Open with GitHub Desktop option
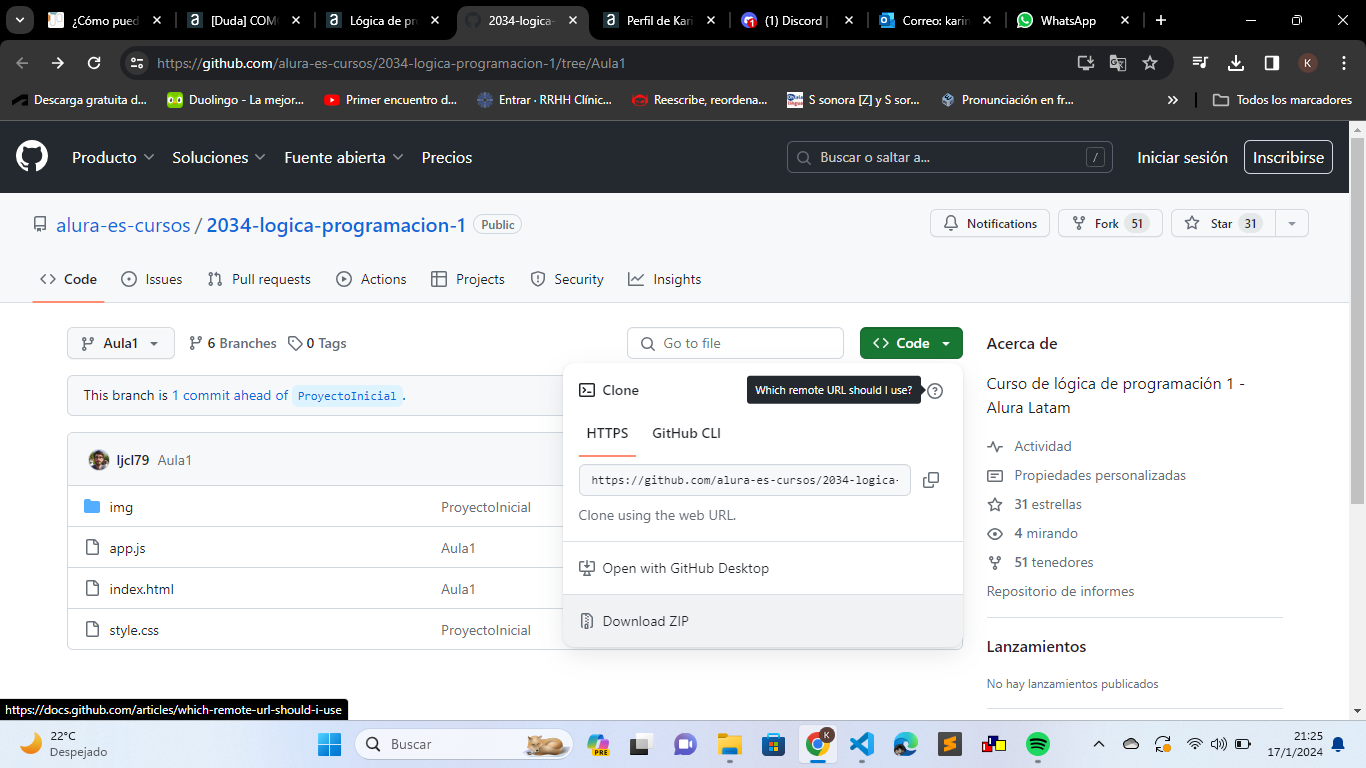Screen dimensions: 1366x768 (763, 568)
